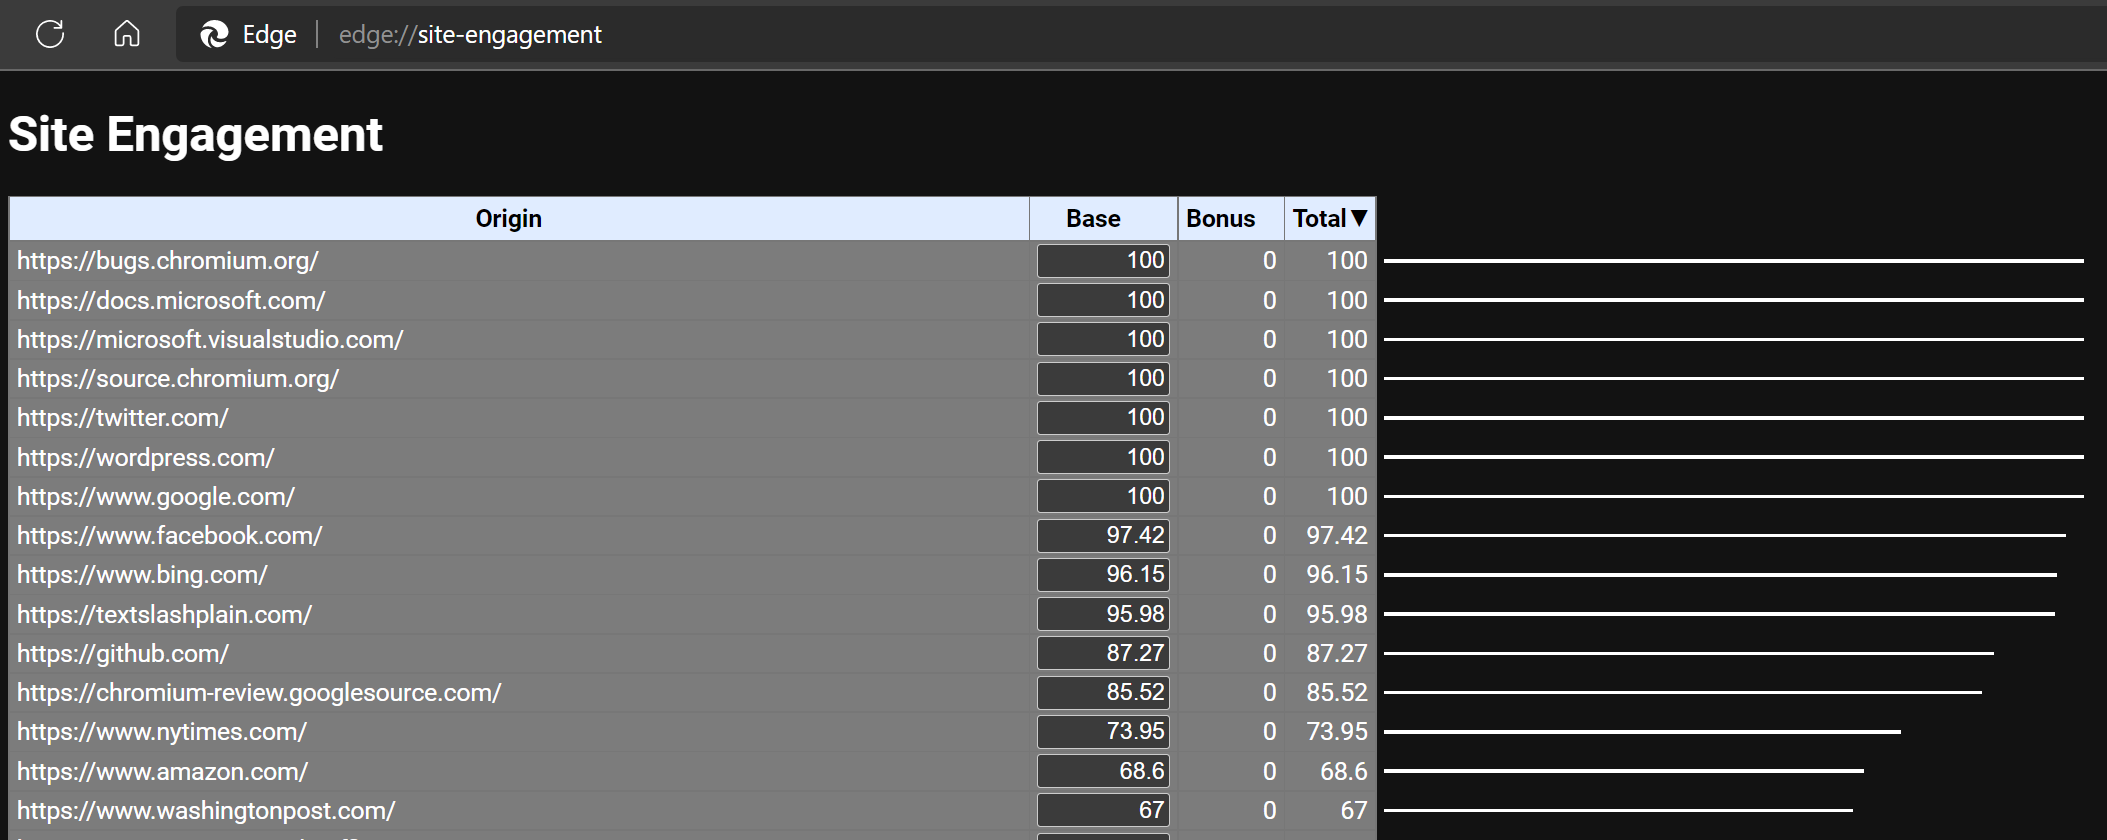Edit base score for www.washingtonpost.com
Image resolution: width=2107 pixels, height=840 pixels.
pos(1103,811)
